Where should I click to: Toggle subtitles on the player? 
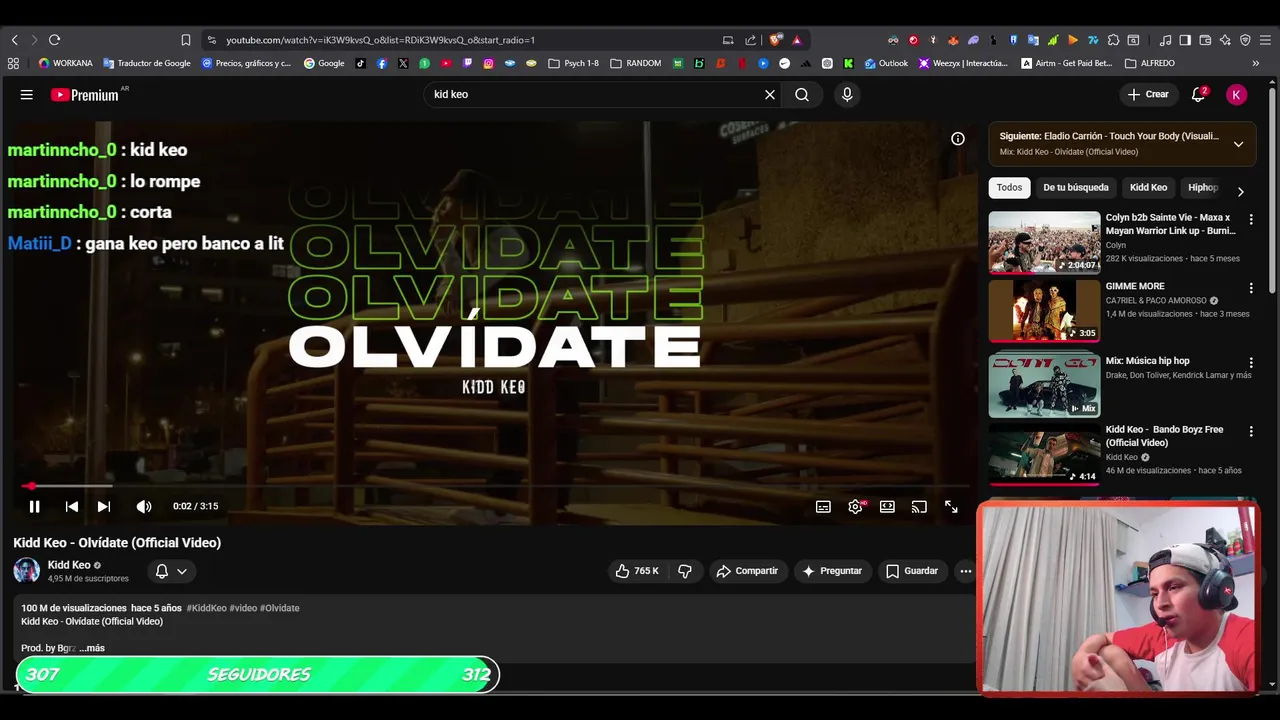tap(823, 507)
